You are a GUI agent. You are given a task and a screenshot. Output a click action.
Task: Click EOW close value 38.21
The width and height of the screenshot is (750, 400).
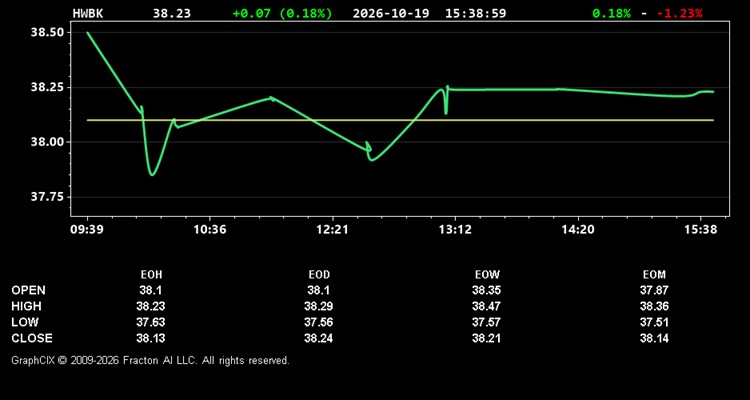(486, 338)
